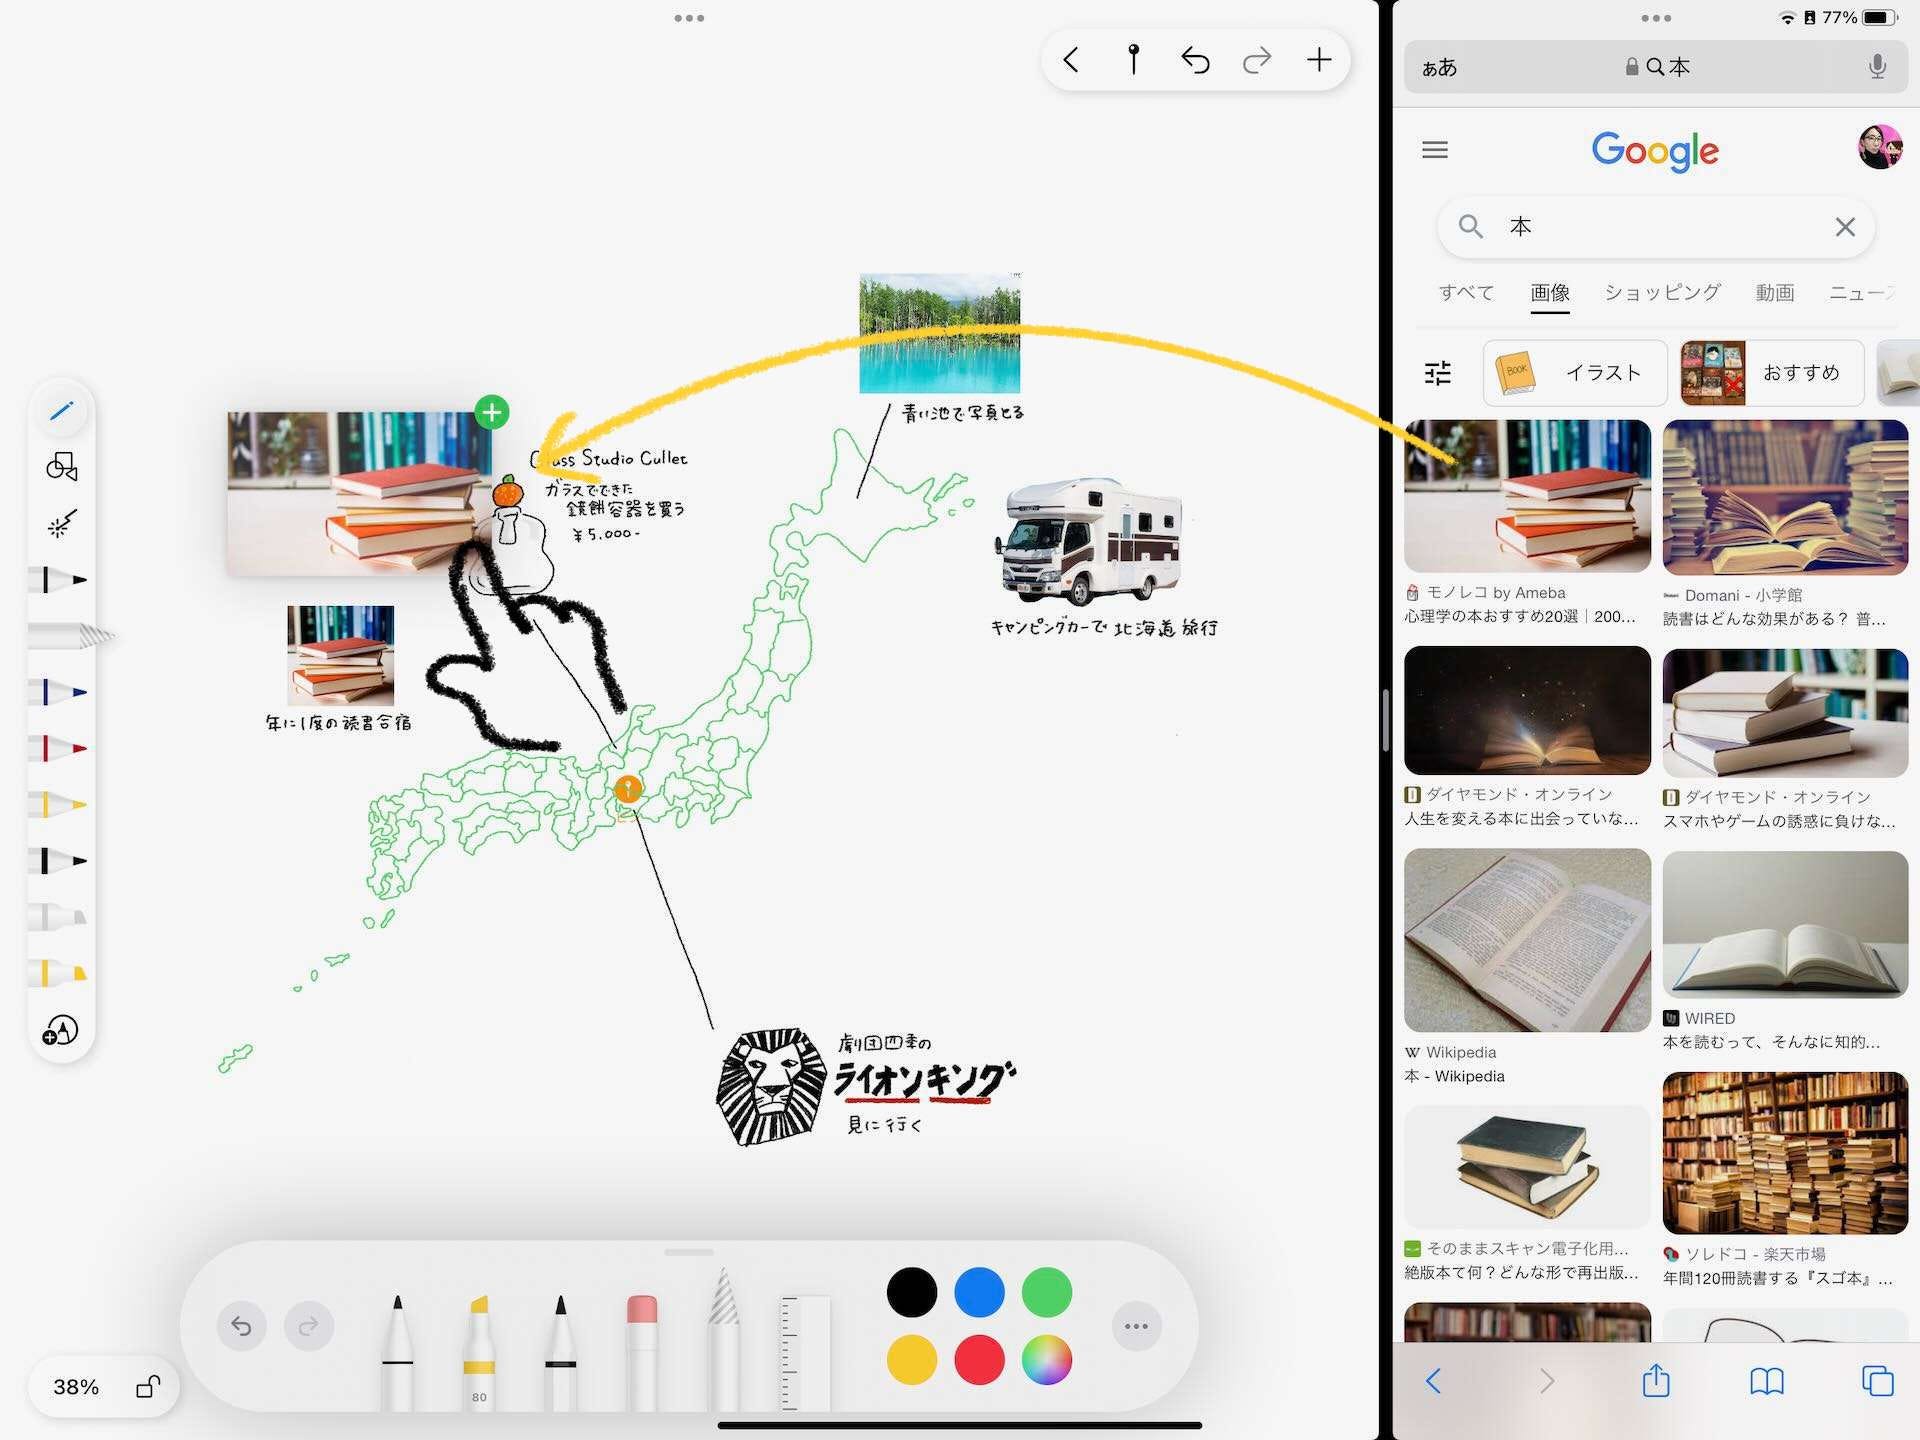Tap the three-dot handle atop the canvas app
The height and width of the screenshot is (1440, 1920).
pos(689,17)
